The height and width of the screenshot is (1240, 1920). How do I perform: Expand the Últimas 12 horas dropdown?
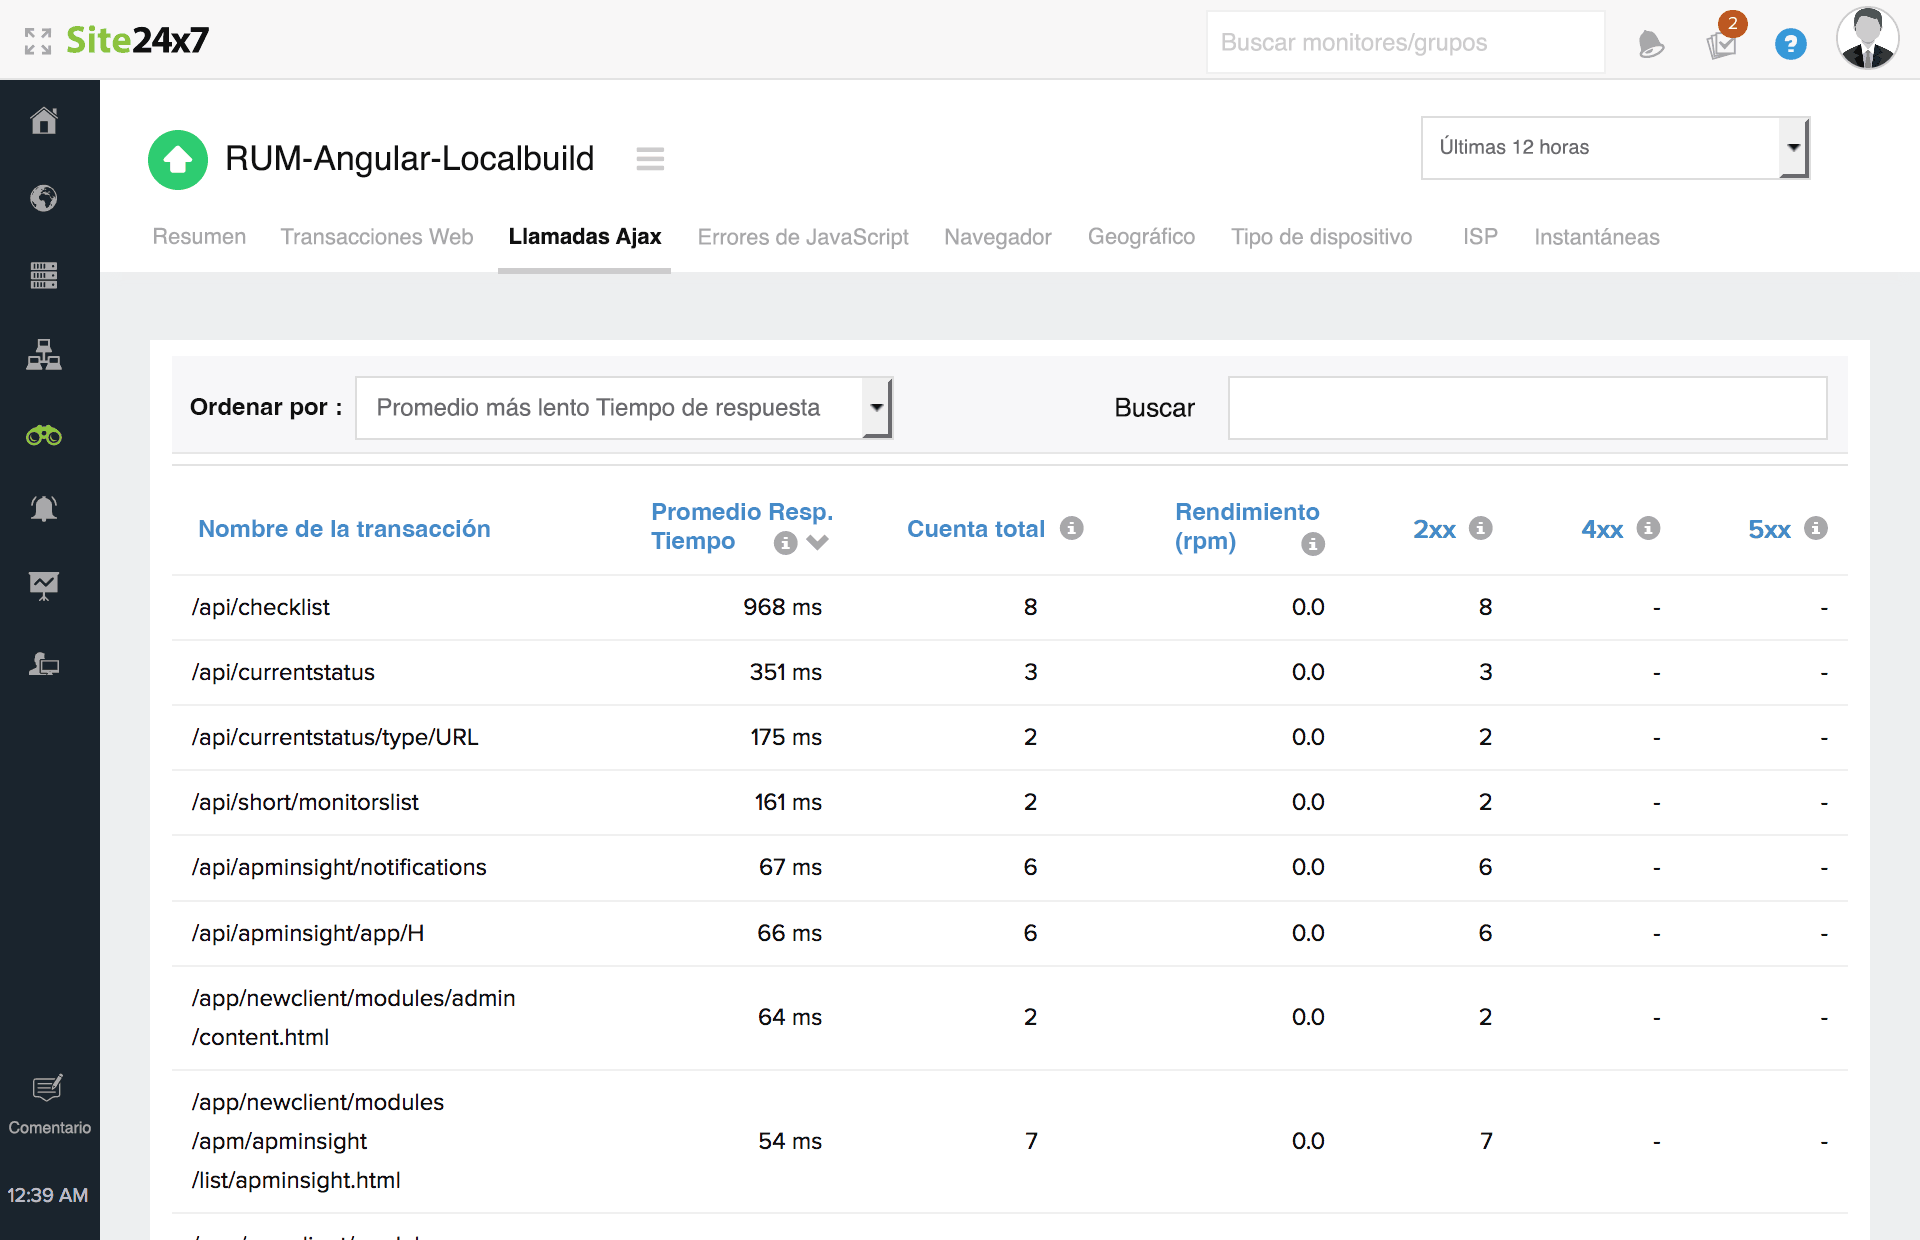tap(1614, 148)
